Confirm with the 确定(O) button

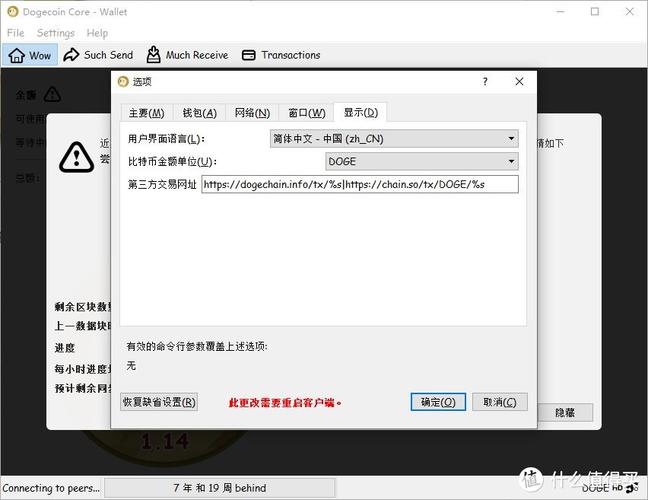[x=438, y=402]
